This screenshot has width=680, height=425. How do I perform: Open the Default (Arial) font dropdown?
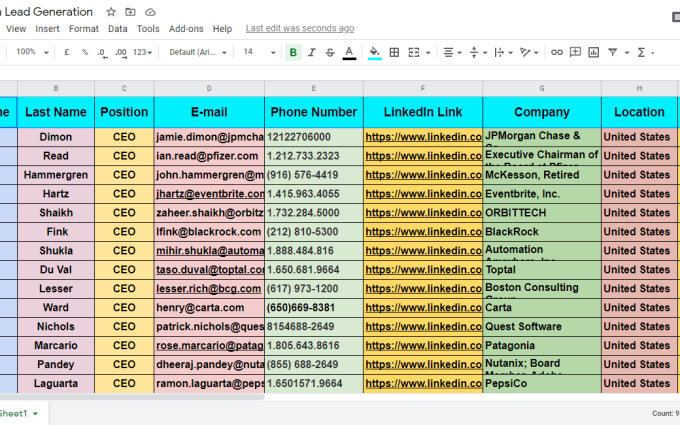(197, 52)
